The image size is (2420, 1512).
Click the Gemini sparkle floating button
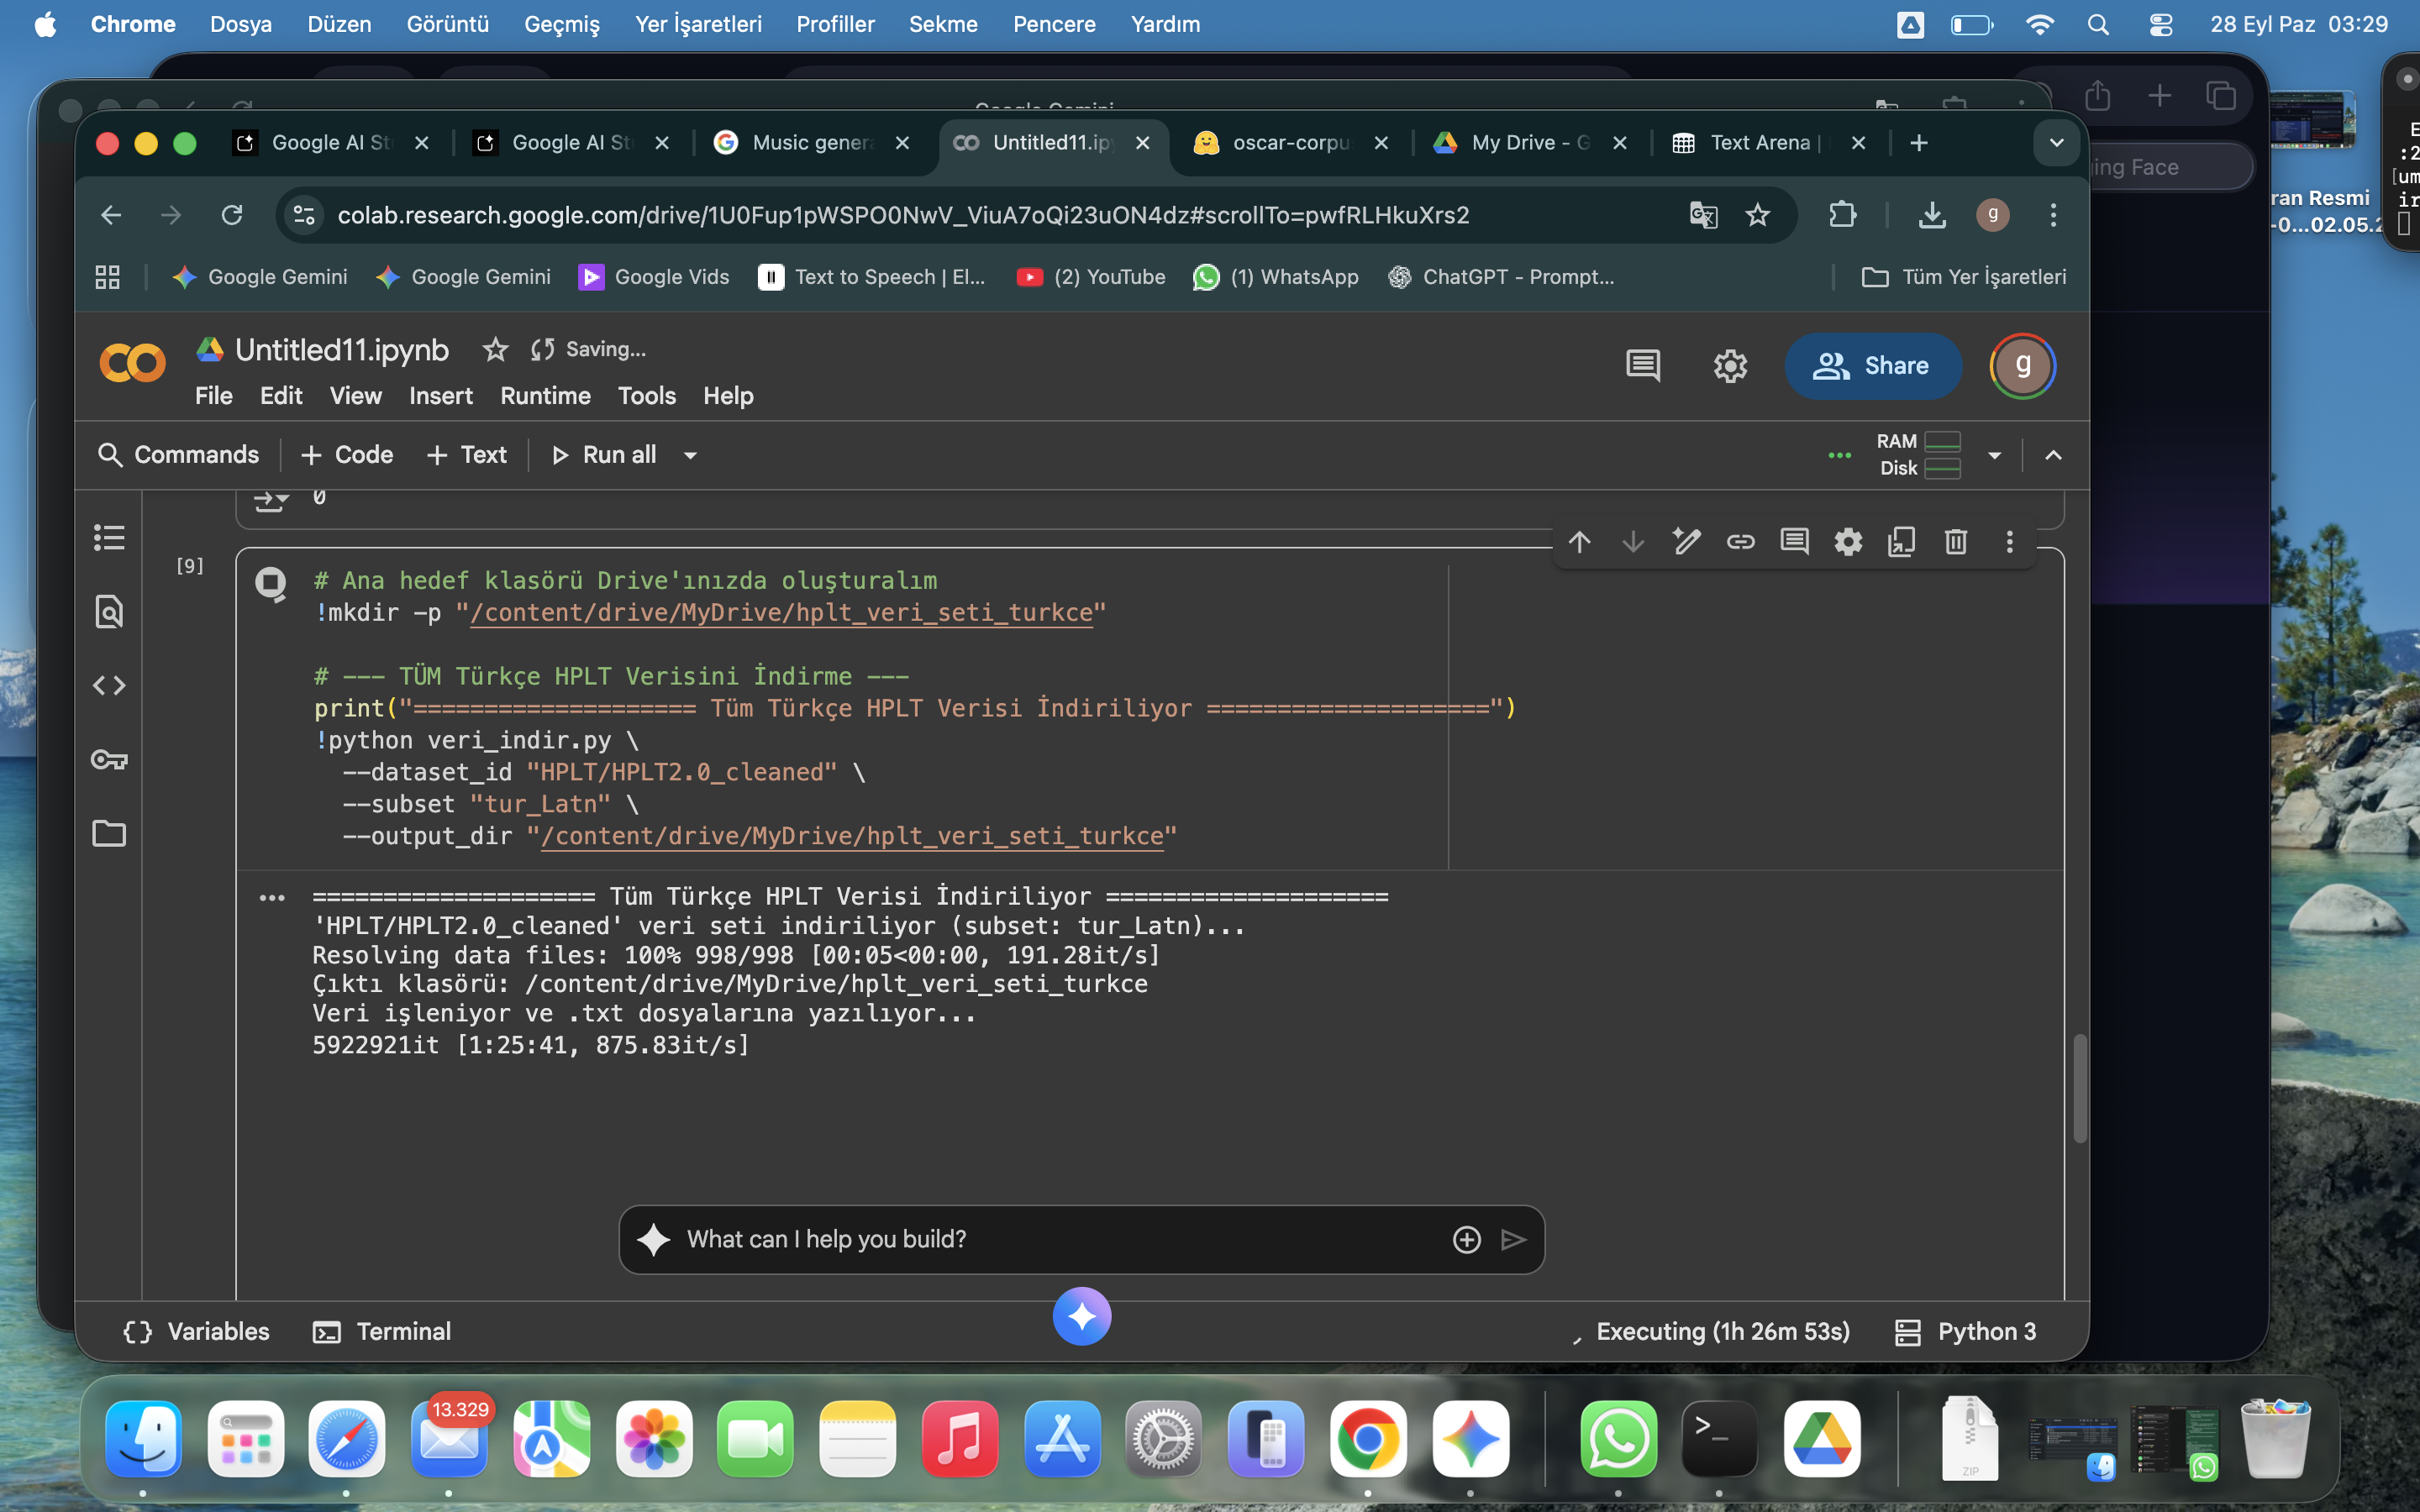tap(1081, 1316)
